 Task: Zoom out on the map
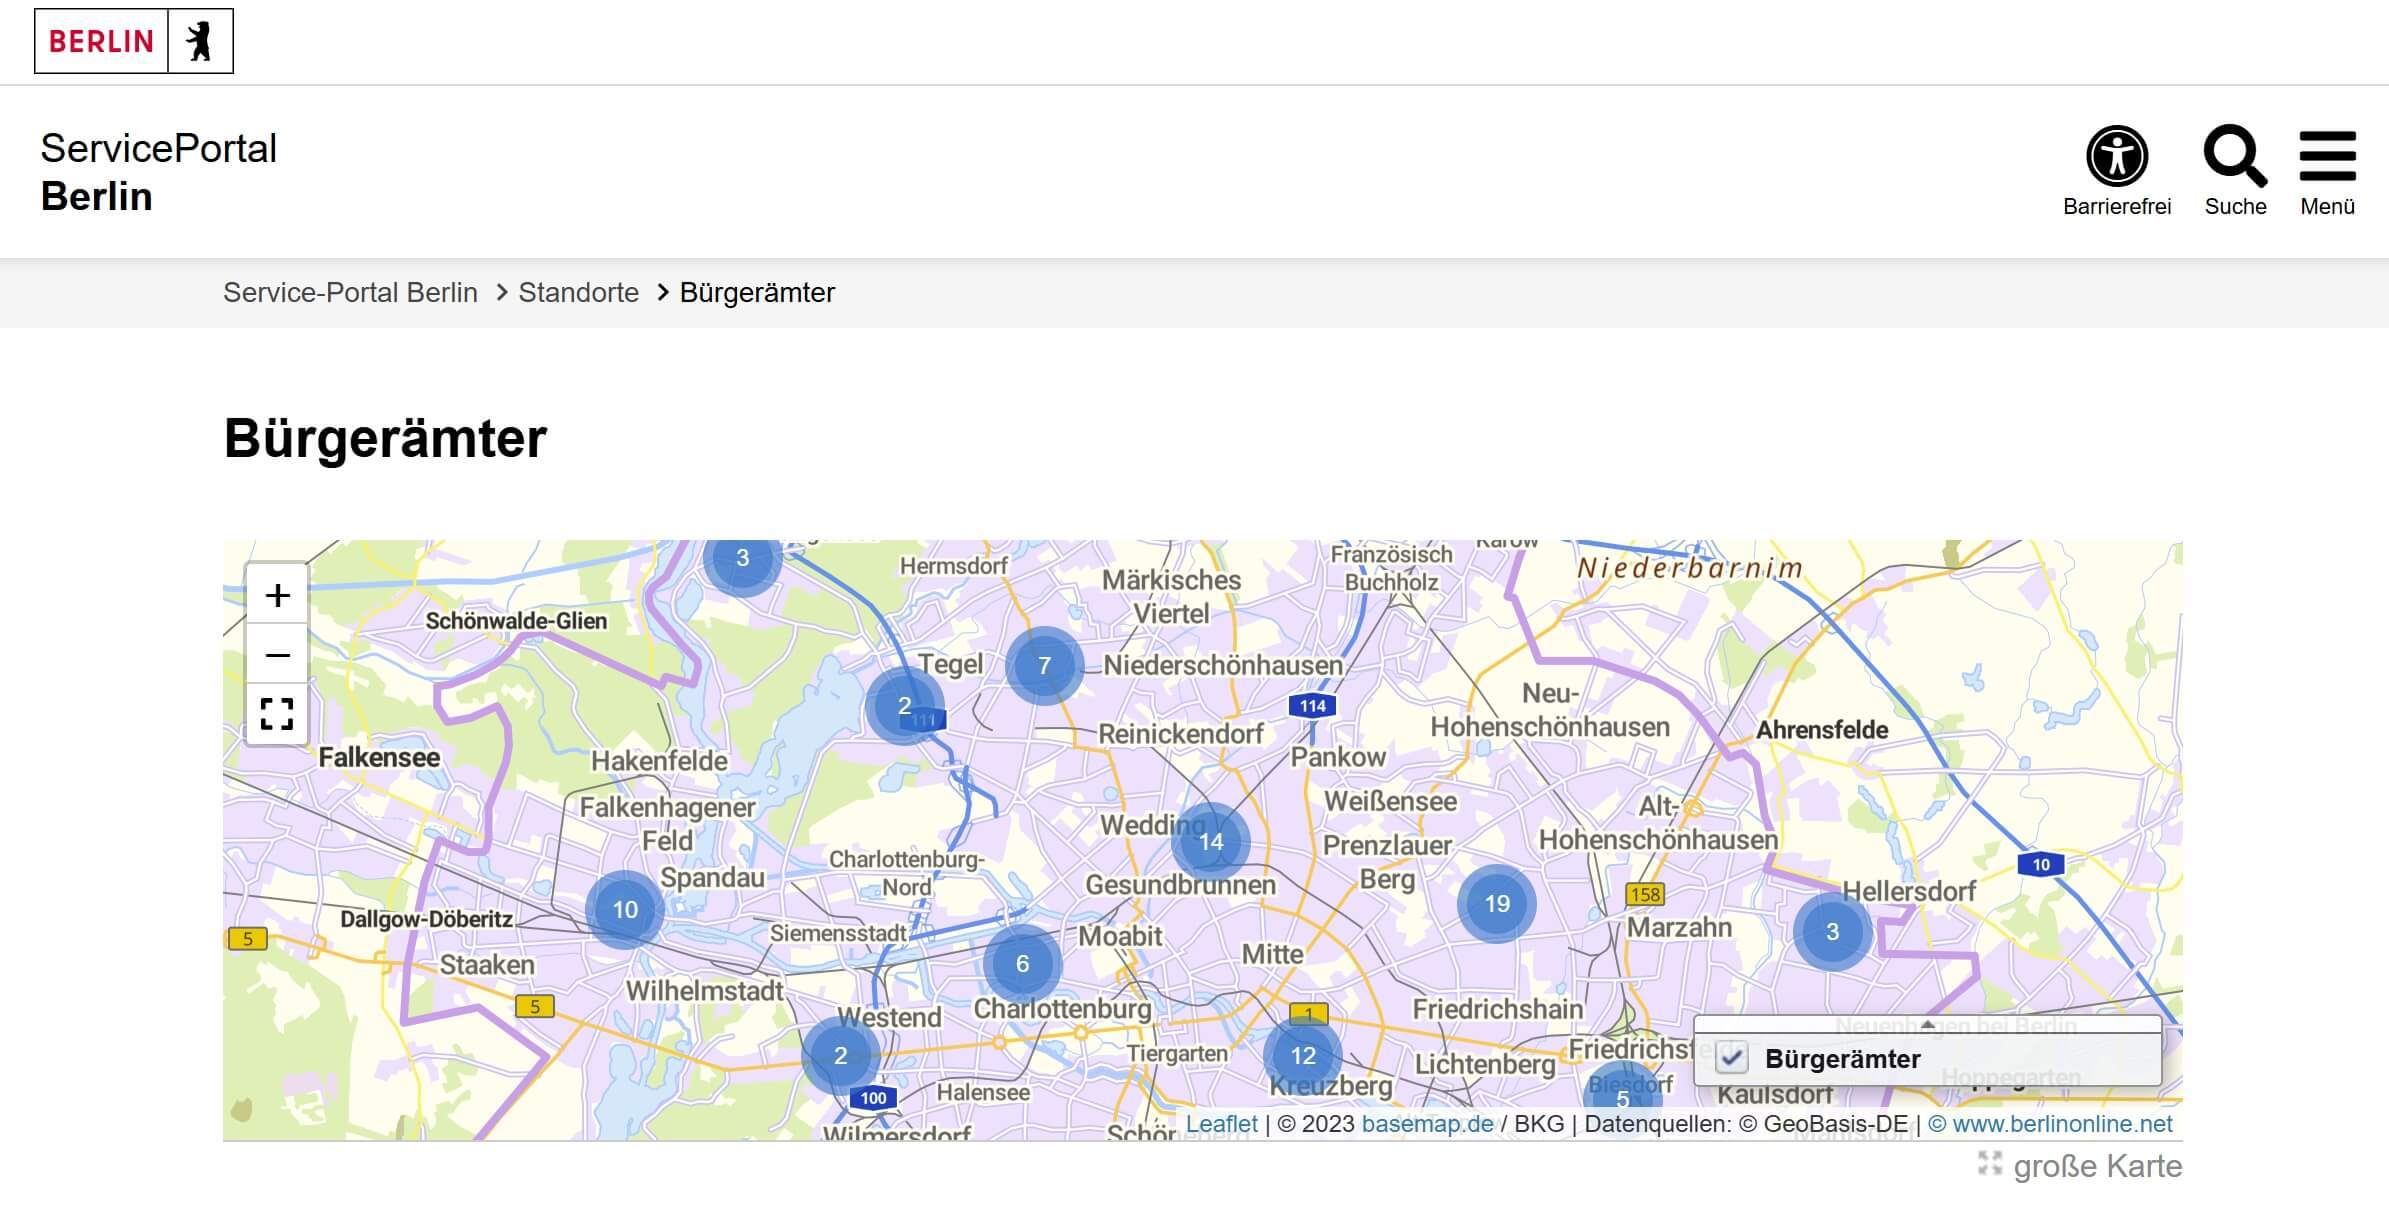(277, 655)
